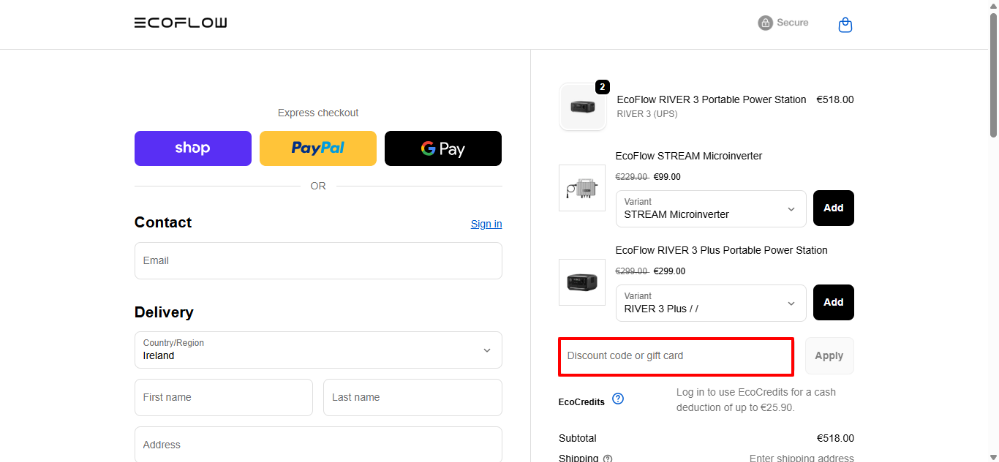Open the Country/Region dropdown showing Ireland
The image size is (999, 462).
[x=318, y=350]
